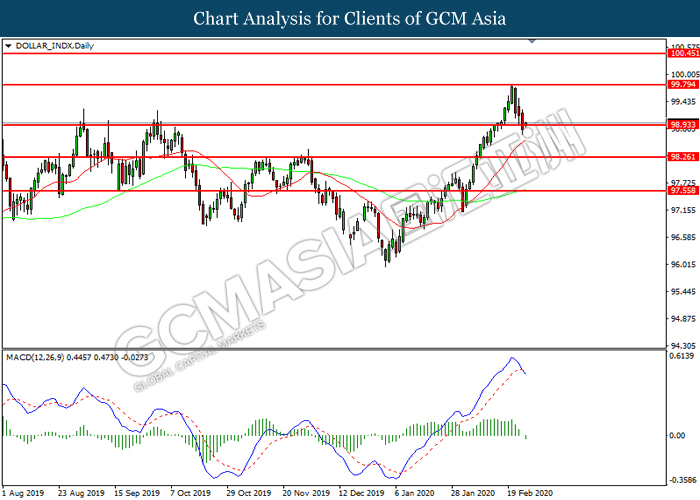The width and height of the screenshot is (700, 500).
Task: Open the dropdown arrow beside DOLLAR_INDX.Daily
Action: coord(8,46)
